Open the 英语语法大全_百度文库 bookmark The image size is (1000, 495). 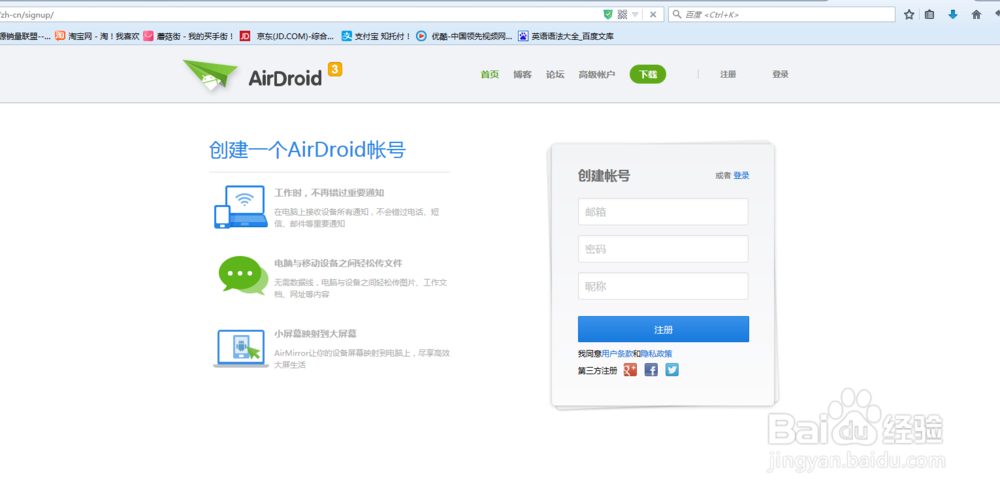[x=566, y=36]
